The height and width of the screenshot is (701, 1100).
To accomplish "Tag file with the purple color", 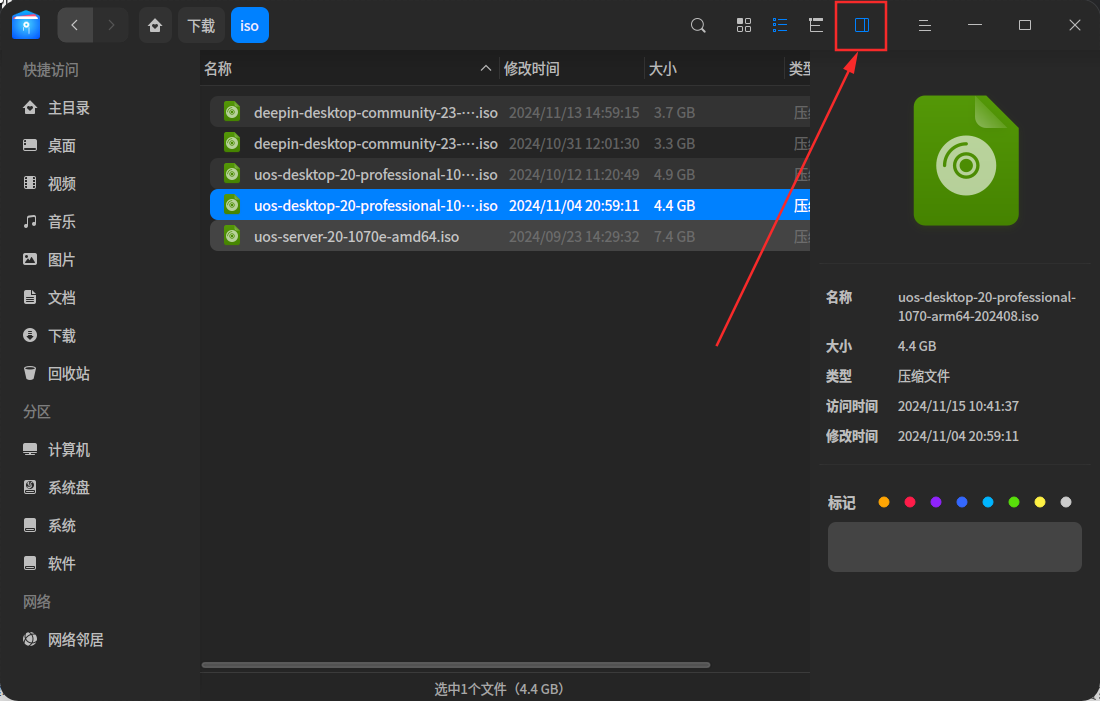I will point(936,502).
